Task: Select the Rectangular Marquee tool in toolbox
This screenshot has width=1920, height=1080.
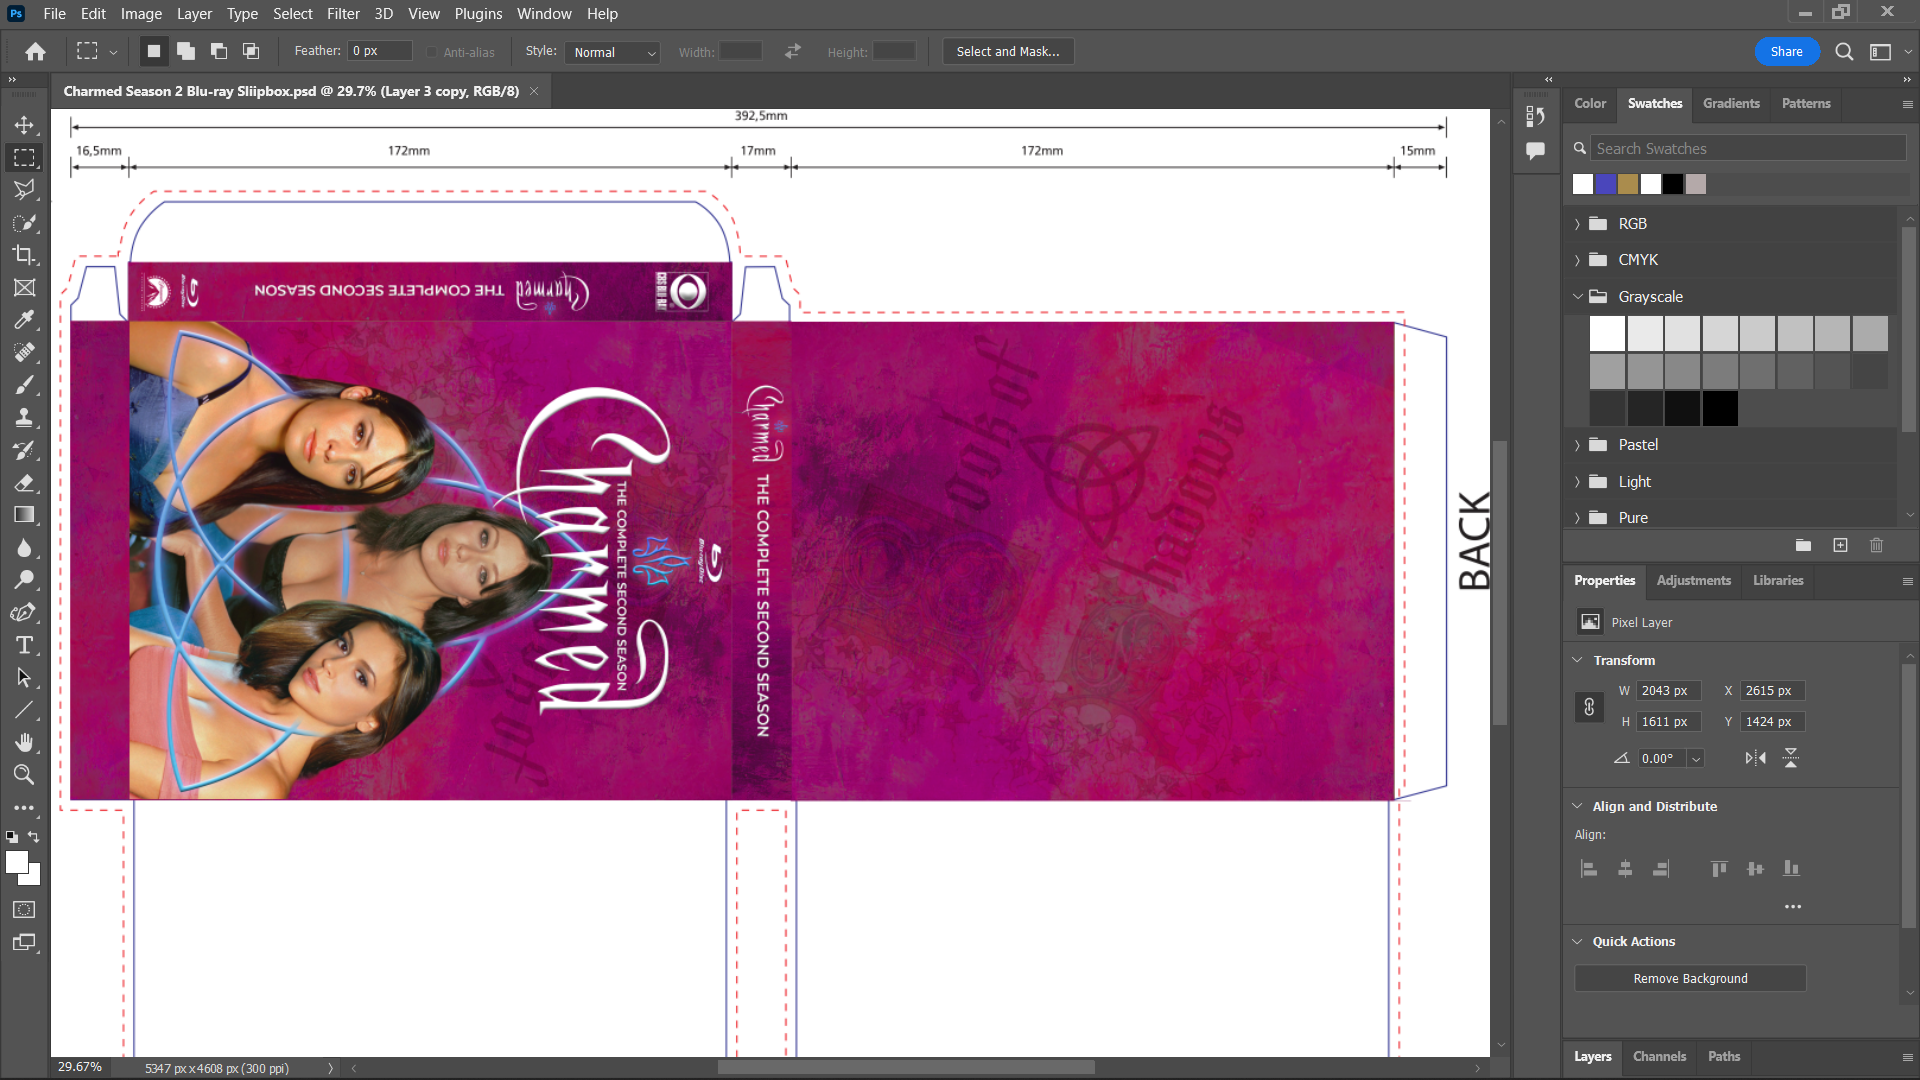Action: (x=24, y=158)
